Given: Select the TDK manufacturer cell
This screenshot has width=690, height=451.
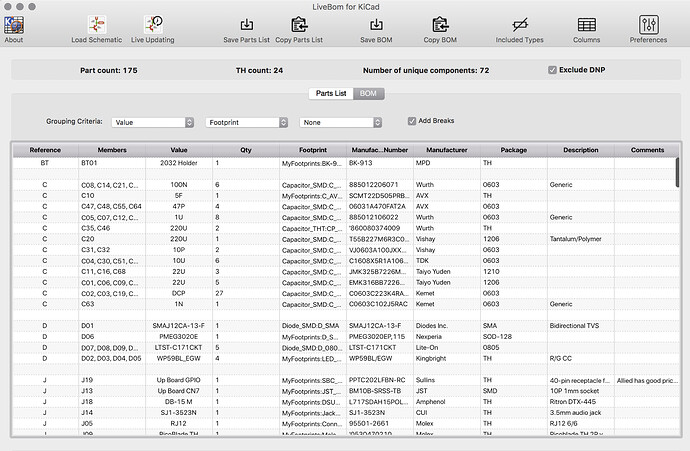Looking at the screenshot, I should click(x=447, y=260).
